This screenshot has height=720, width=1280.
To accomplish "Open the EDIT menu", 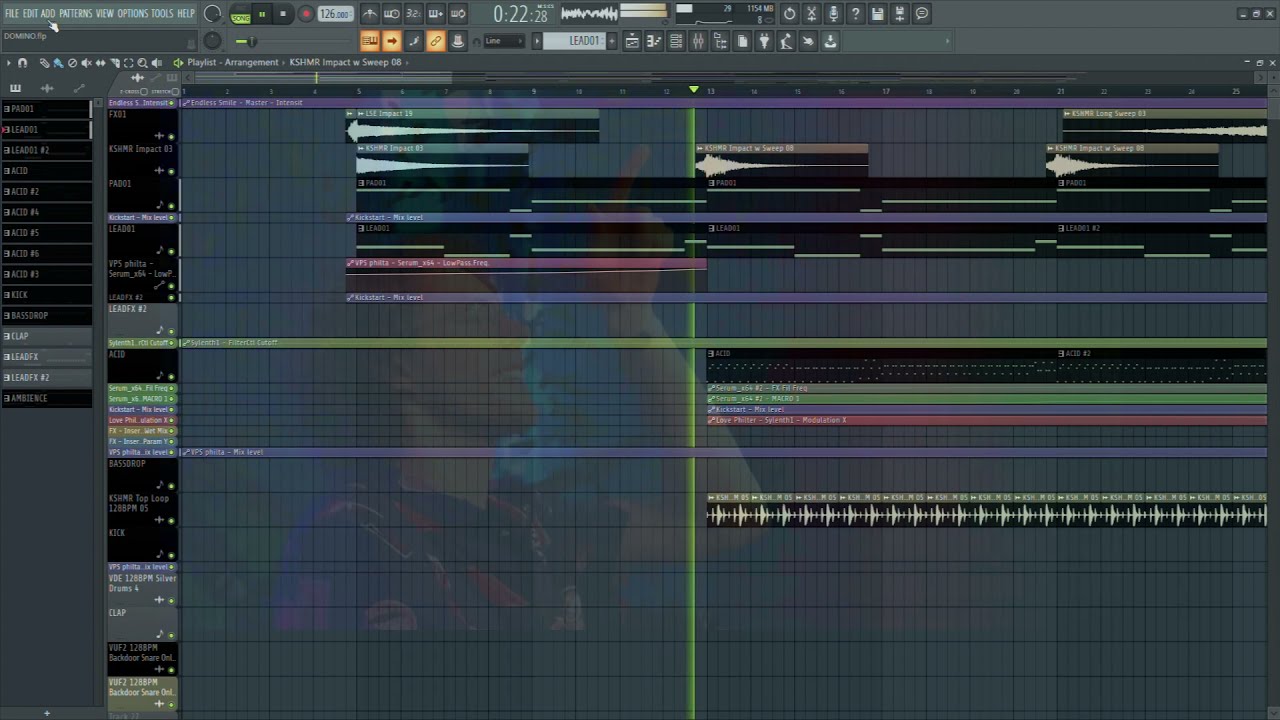I will (30, 14).
